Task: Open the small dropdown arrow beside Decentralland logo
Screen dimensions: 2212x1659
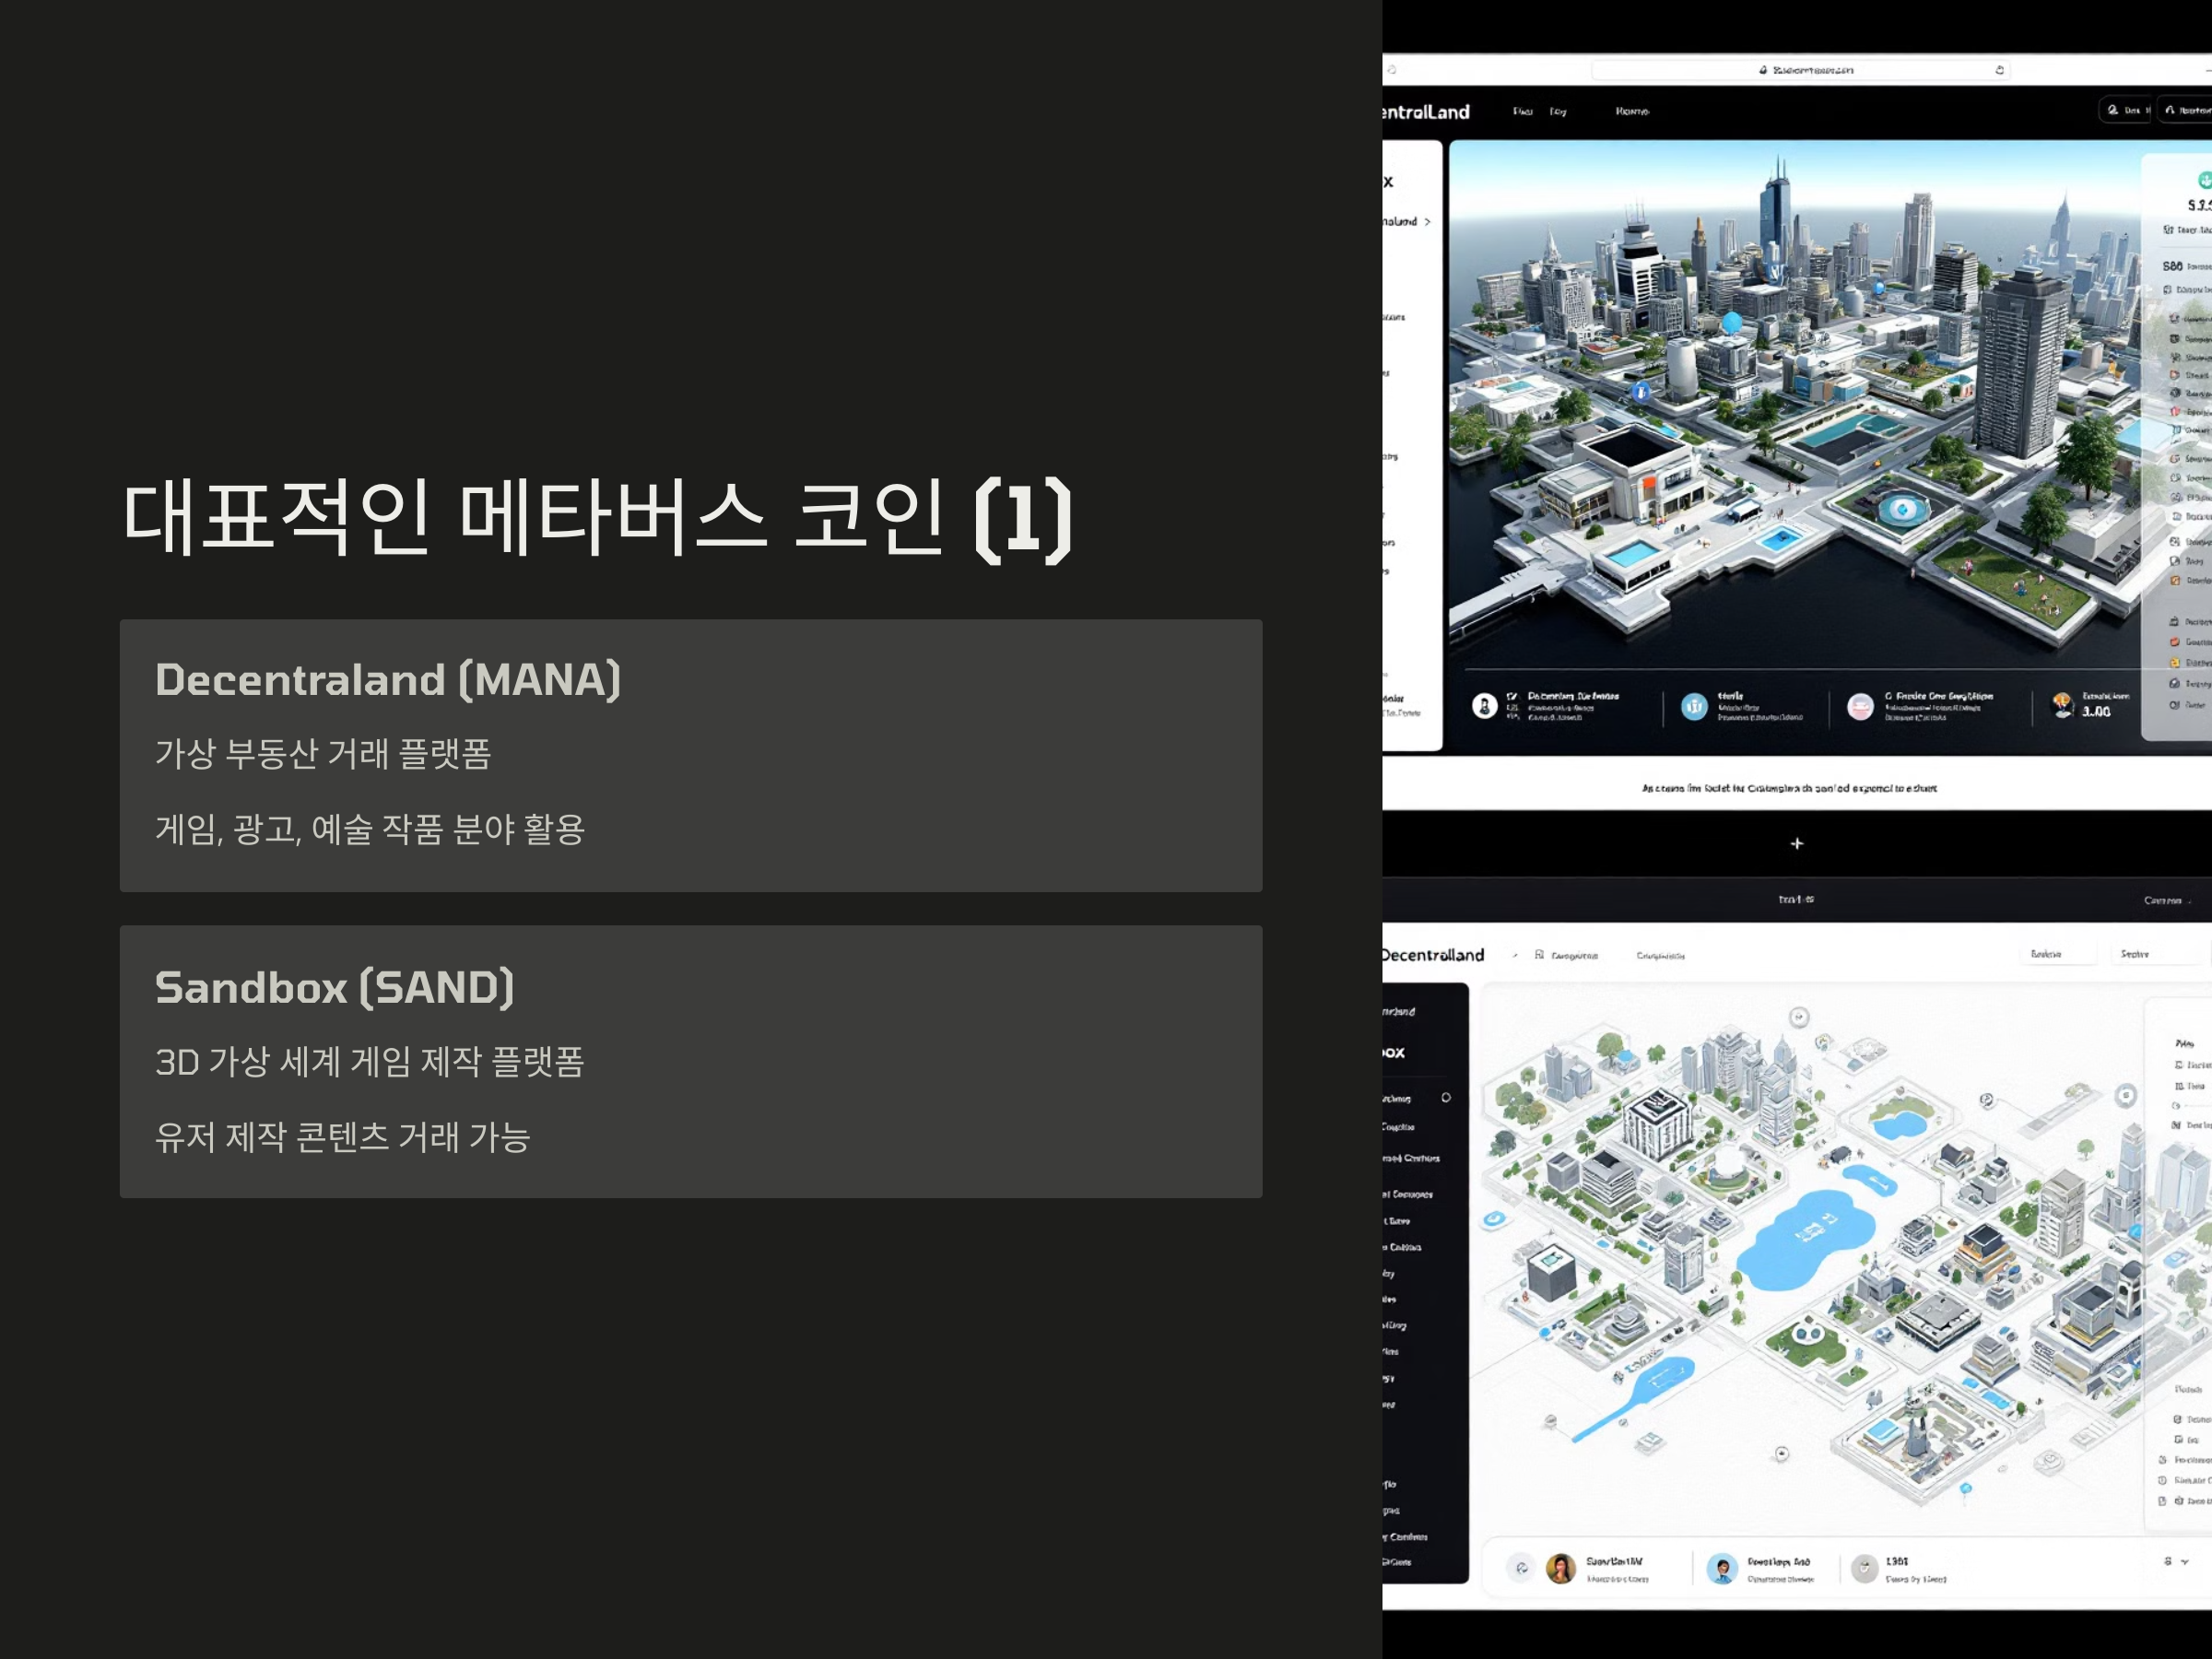Action: (1515, 956)
